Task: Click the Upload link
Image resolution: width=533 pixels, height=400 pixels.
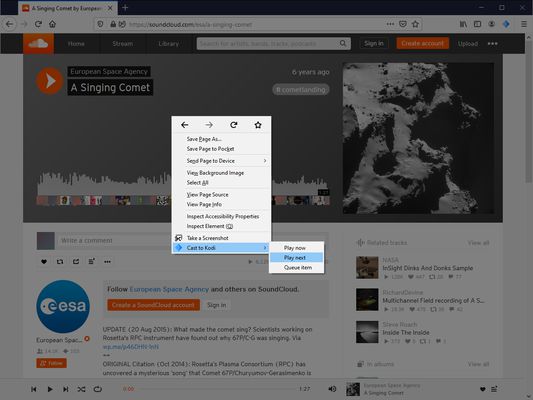Action: pyautogui.click(x=468, y=44)
